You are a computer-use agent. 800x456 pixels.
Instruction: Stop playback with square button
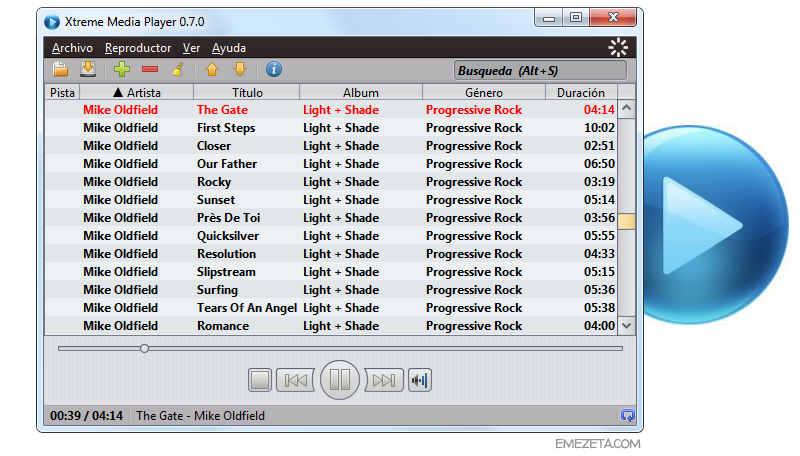260,380
